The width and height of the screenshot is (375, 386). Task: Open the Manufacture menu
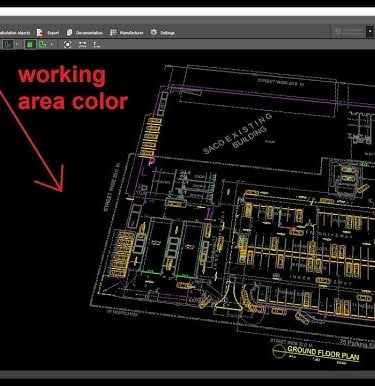pyautogui.click(x=127, y=33)
